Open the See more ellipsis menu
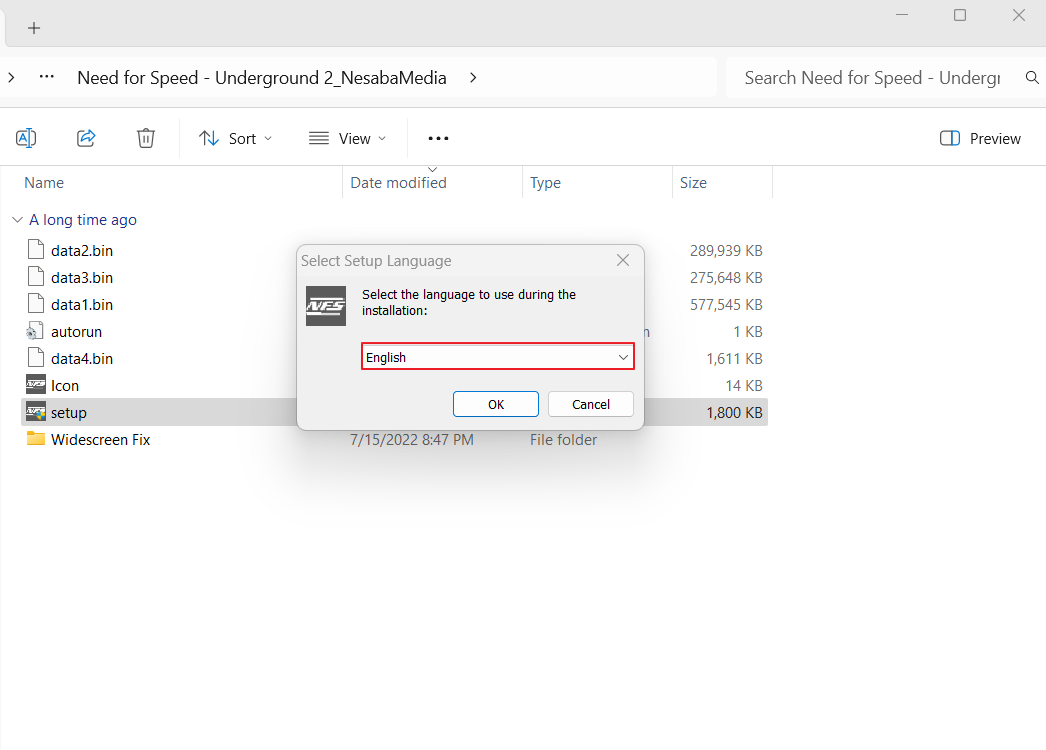Screen dimensions: 1046x750 point(438,138)
